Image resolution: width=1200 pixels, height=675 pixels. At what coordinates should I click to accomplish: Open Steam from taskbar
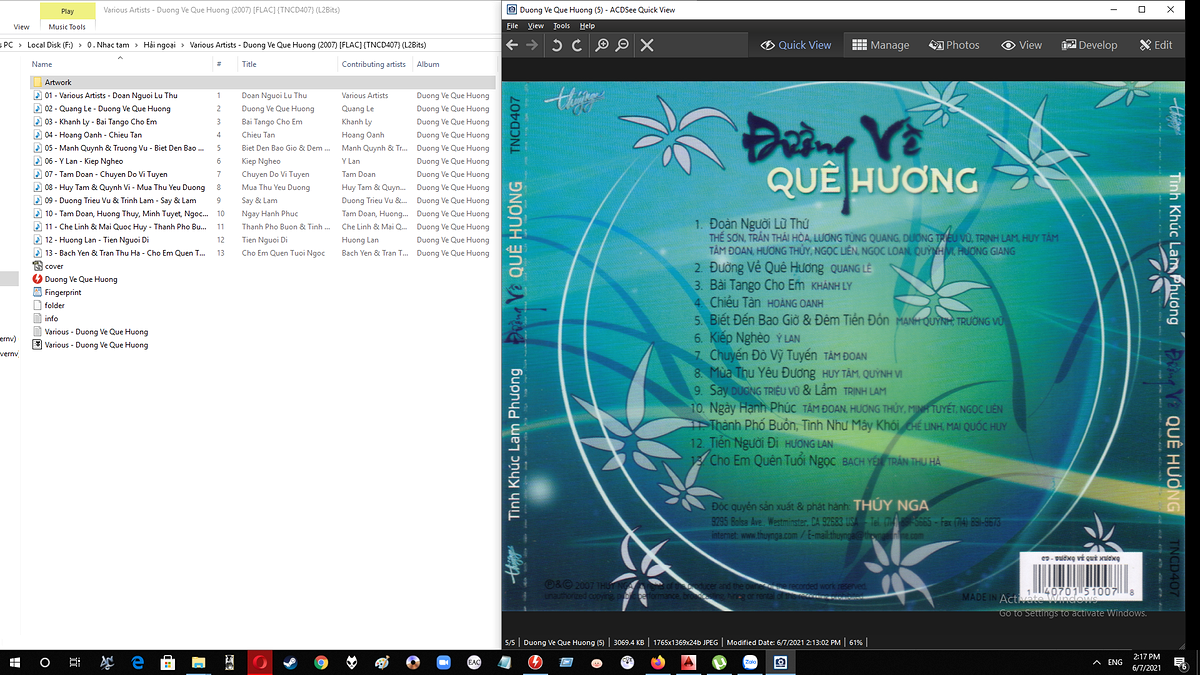pyautogui.click(x=290, y=662)
